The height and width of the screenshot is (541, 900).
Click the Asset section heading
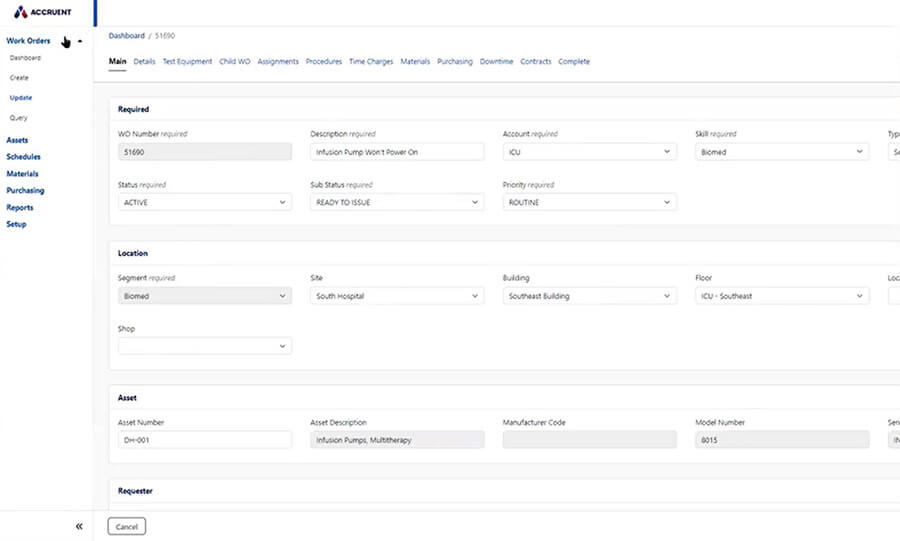pyautogui.click(x=127, y=398)
